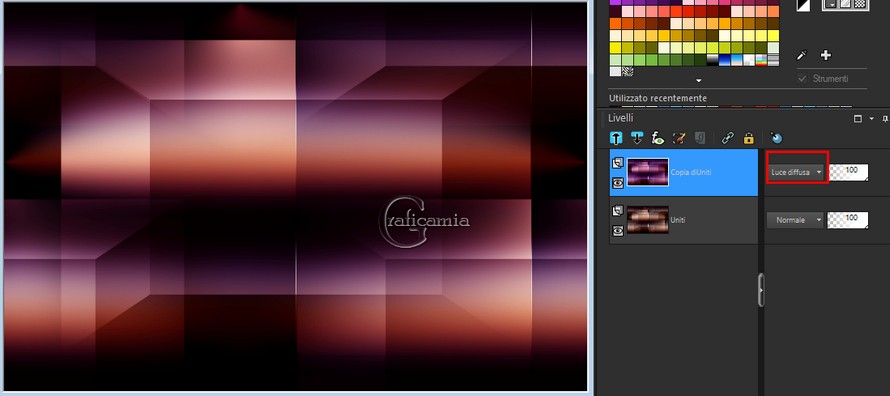The image size is (890, 396).
Task: Click opacity field of Copia diUniti layer
Action: pyautogui.click(x=848, y=172)
